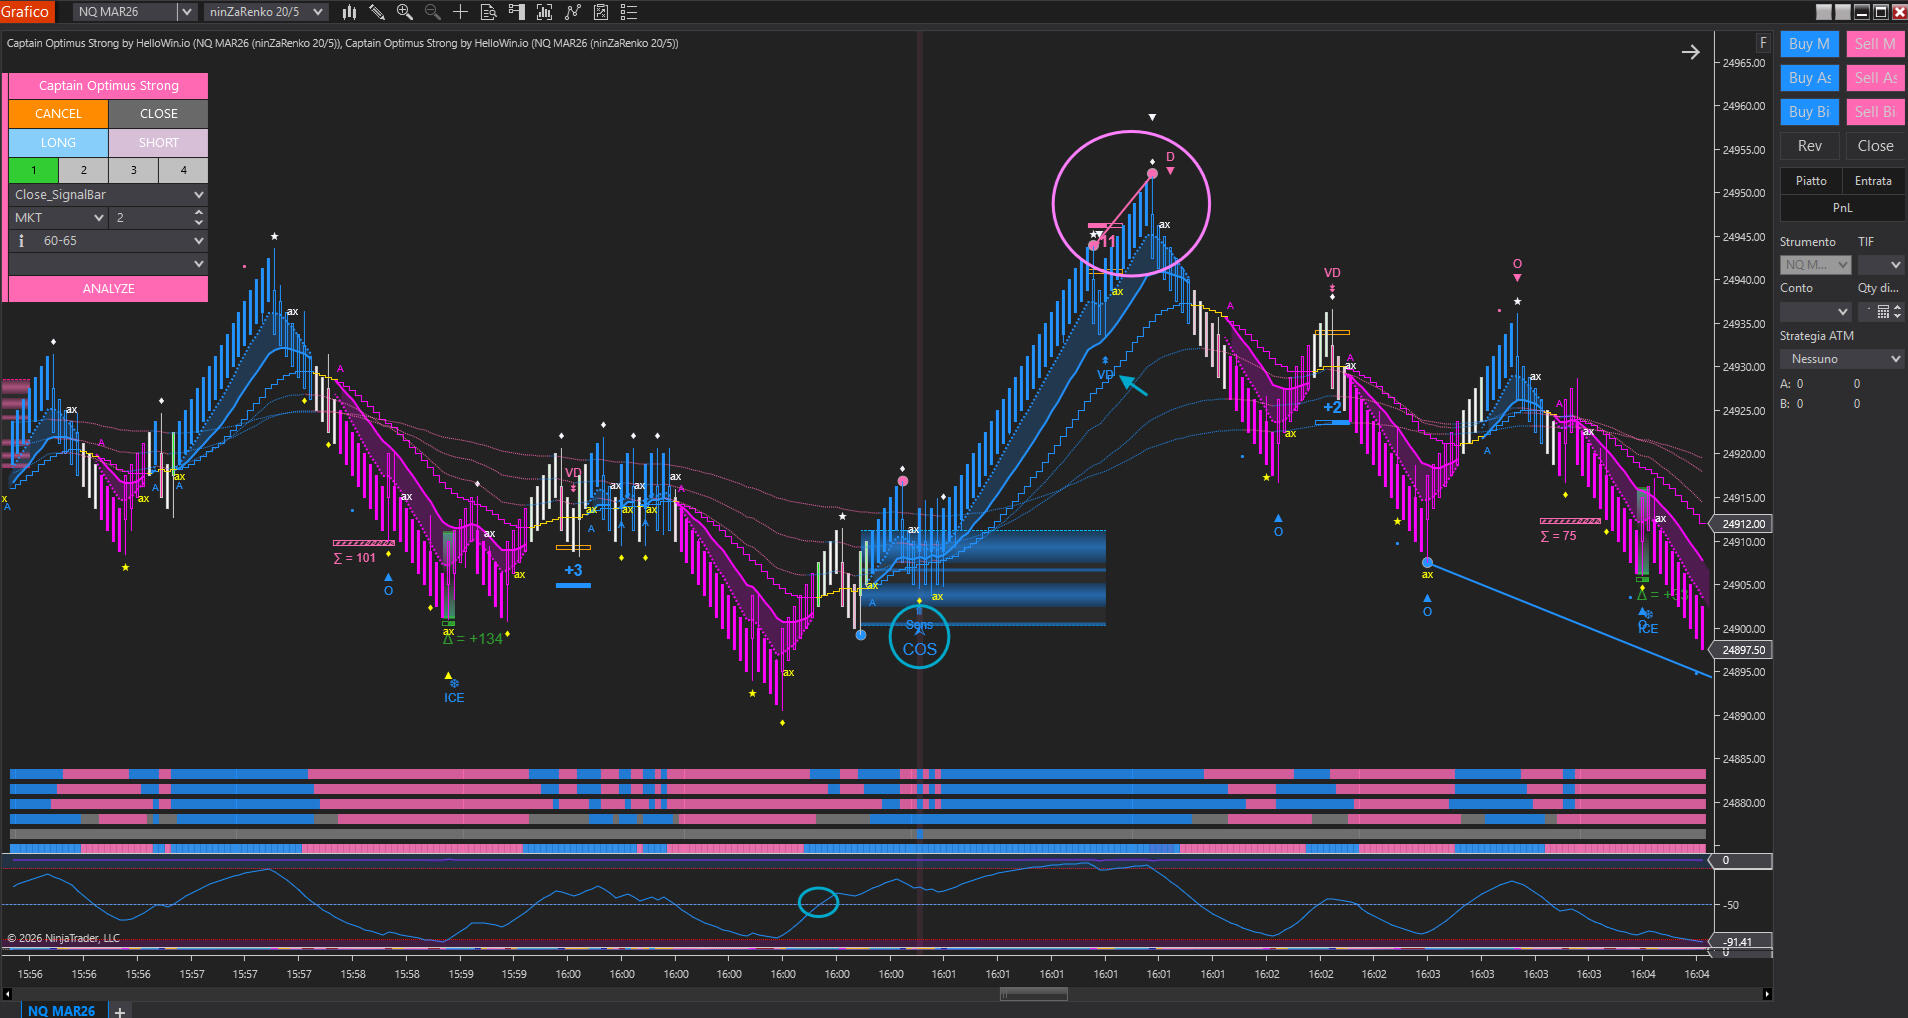Screen dimensions: 1908x1018
Task: Toggle the SHORT direction button
Action: click(x=158, y=143)
